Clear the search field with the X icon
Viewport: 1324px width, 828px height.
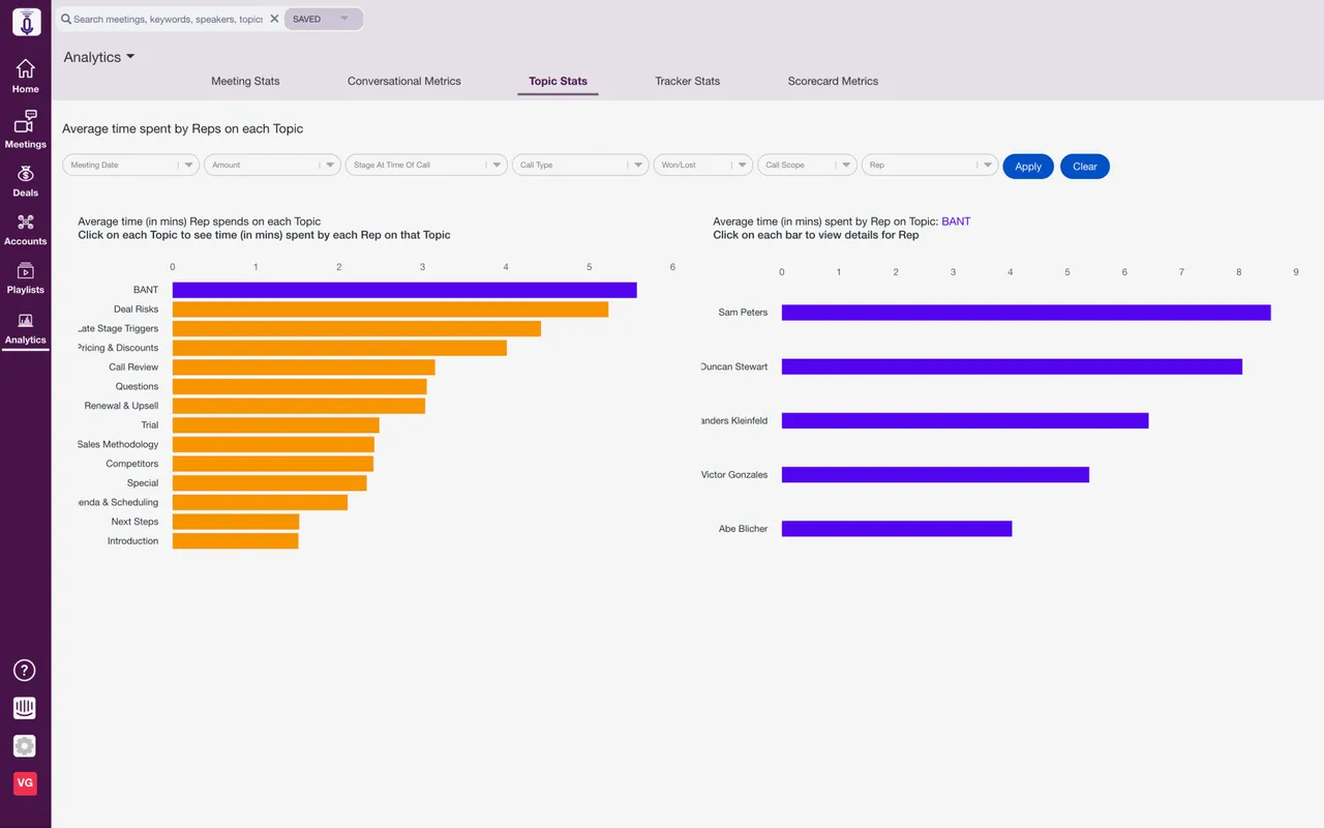point(274,19)
